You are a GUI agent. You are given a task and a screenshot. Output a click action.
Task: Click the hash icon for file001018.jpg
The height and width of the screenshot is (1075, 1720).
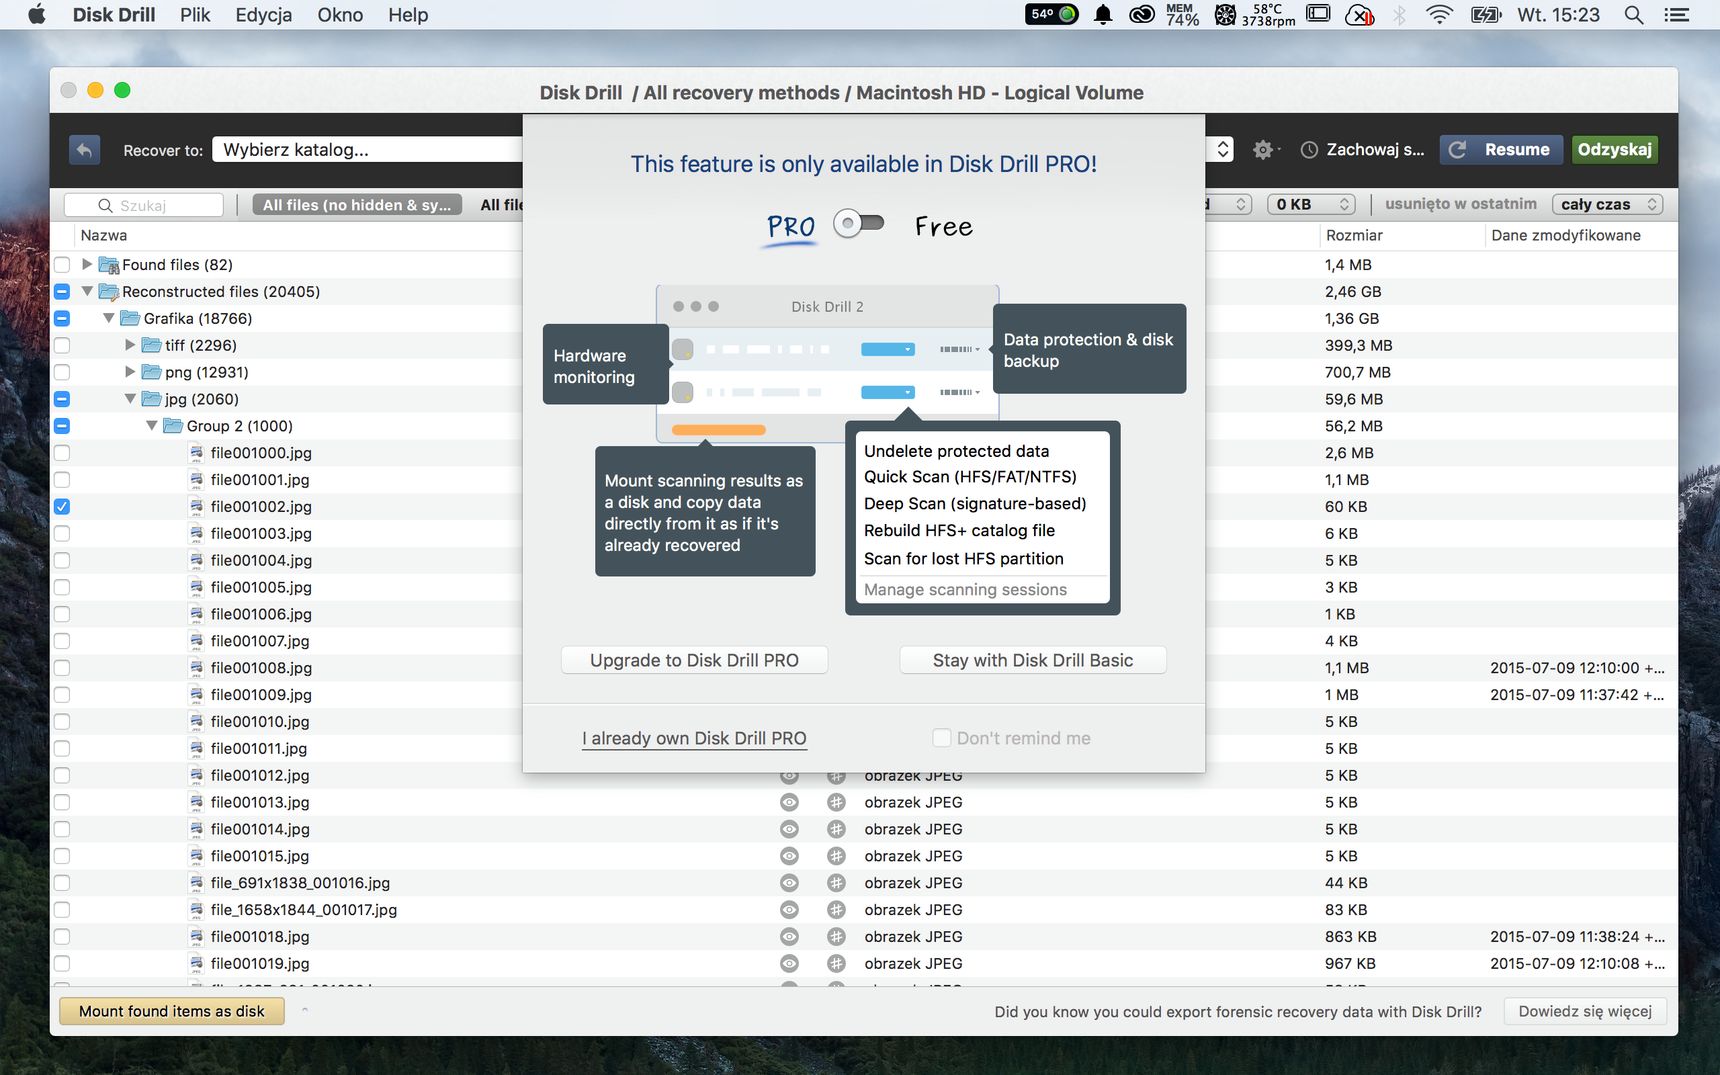click(836, 937)
